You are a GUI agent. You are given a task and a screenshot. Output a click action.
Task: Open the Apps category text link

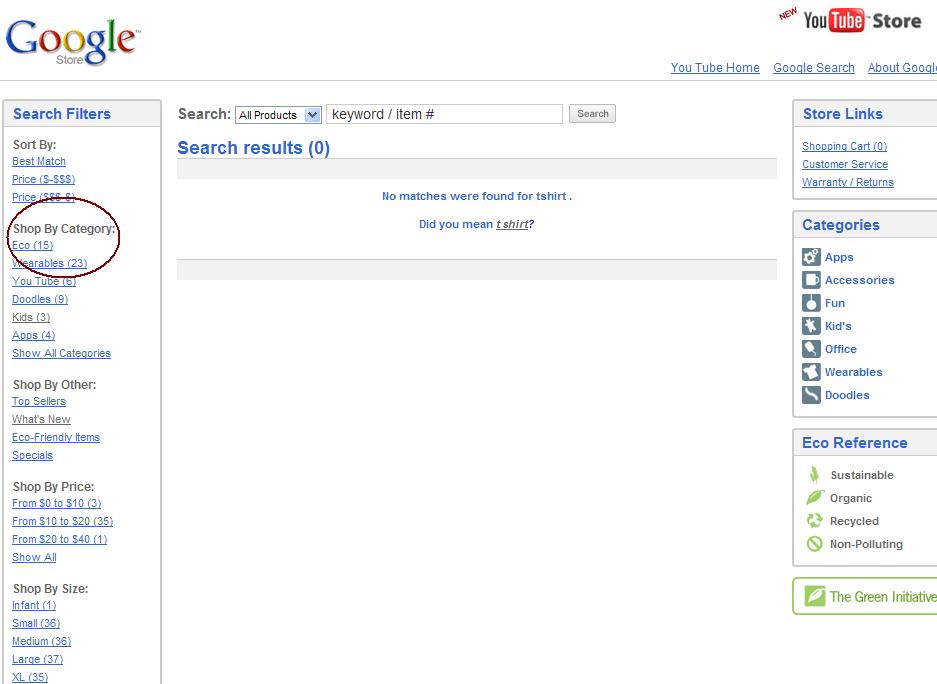pyautogui.click(x=839, y=257)
